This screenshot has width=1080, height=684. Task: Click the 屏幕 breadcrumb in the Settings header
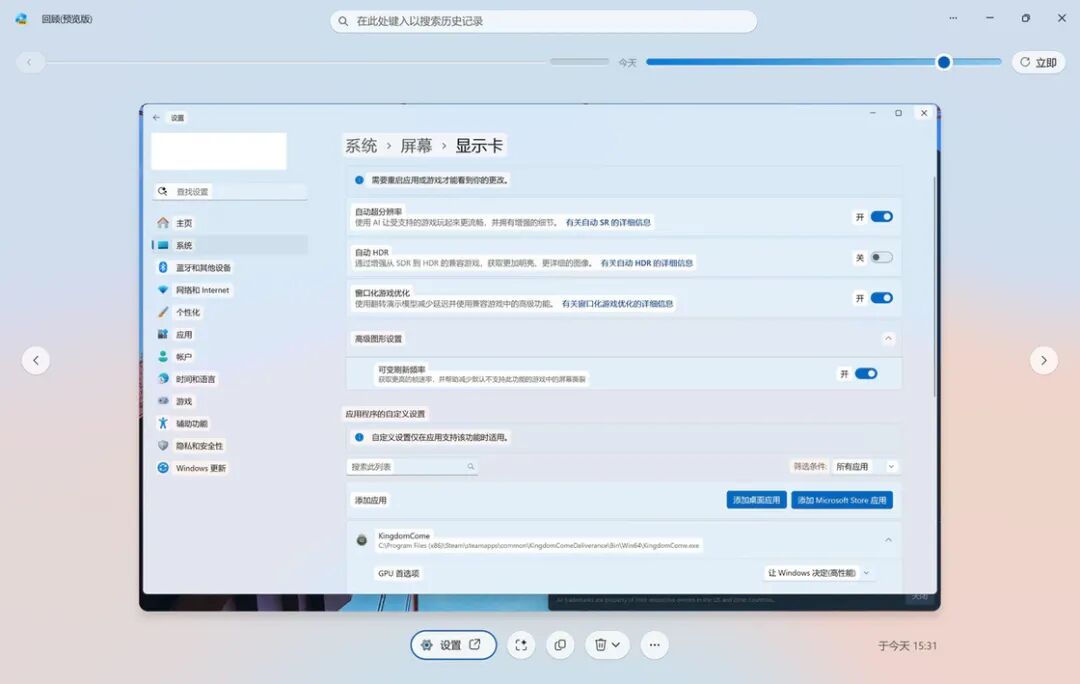(x=416, y=146)
